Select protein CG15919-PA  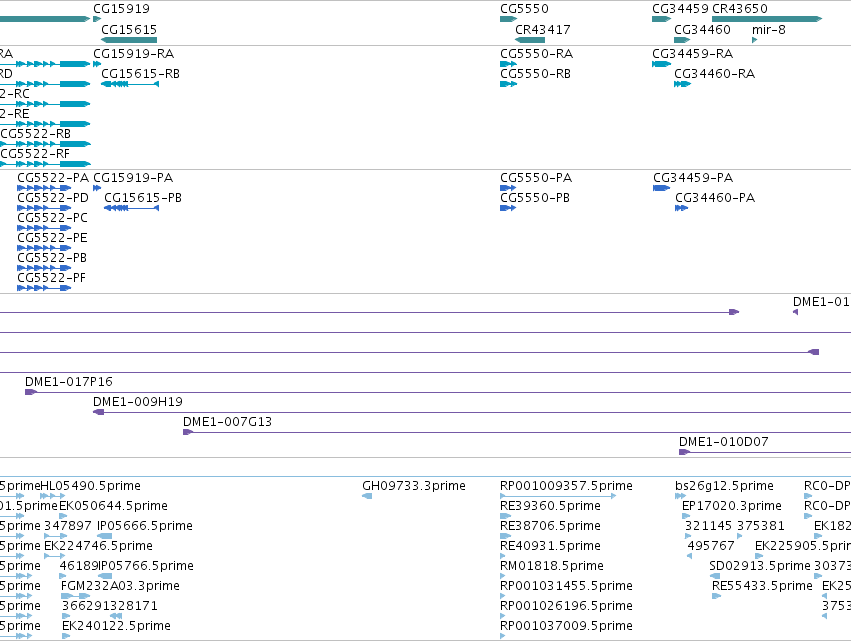click(133, 178)
